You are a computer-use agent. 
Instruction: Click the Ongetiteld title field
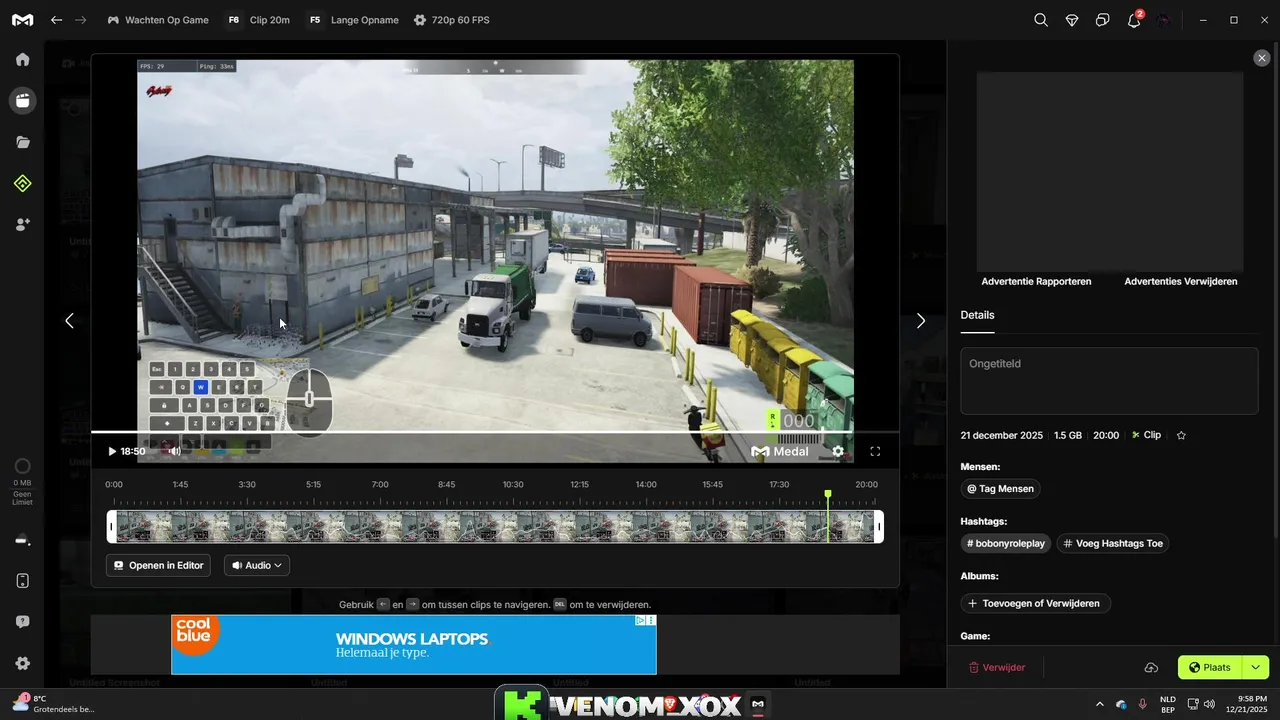pyautogui.click(x=1109, y=381)
